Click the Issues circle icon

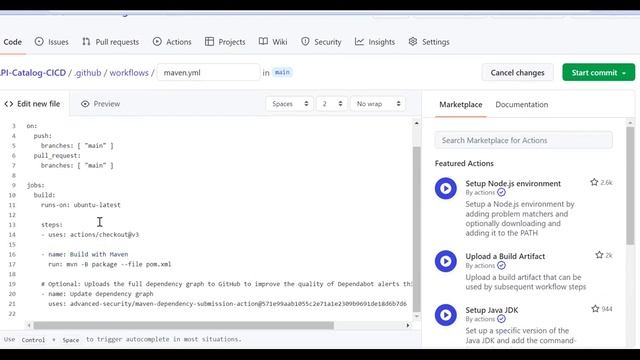click(x=39, y=41)
